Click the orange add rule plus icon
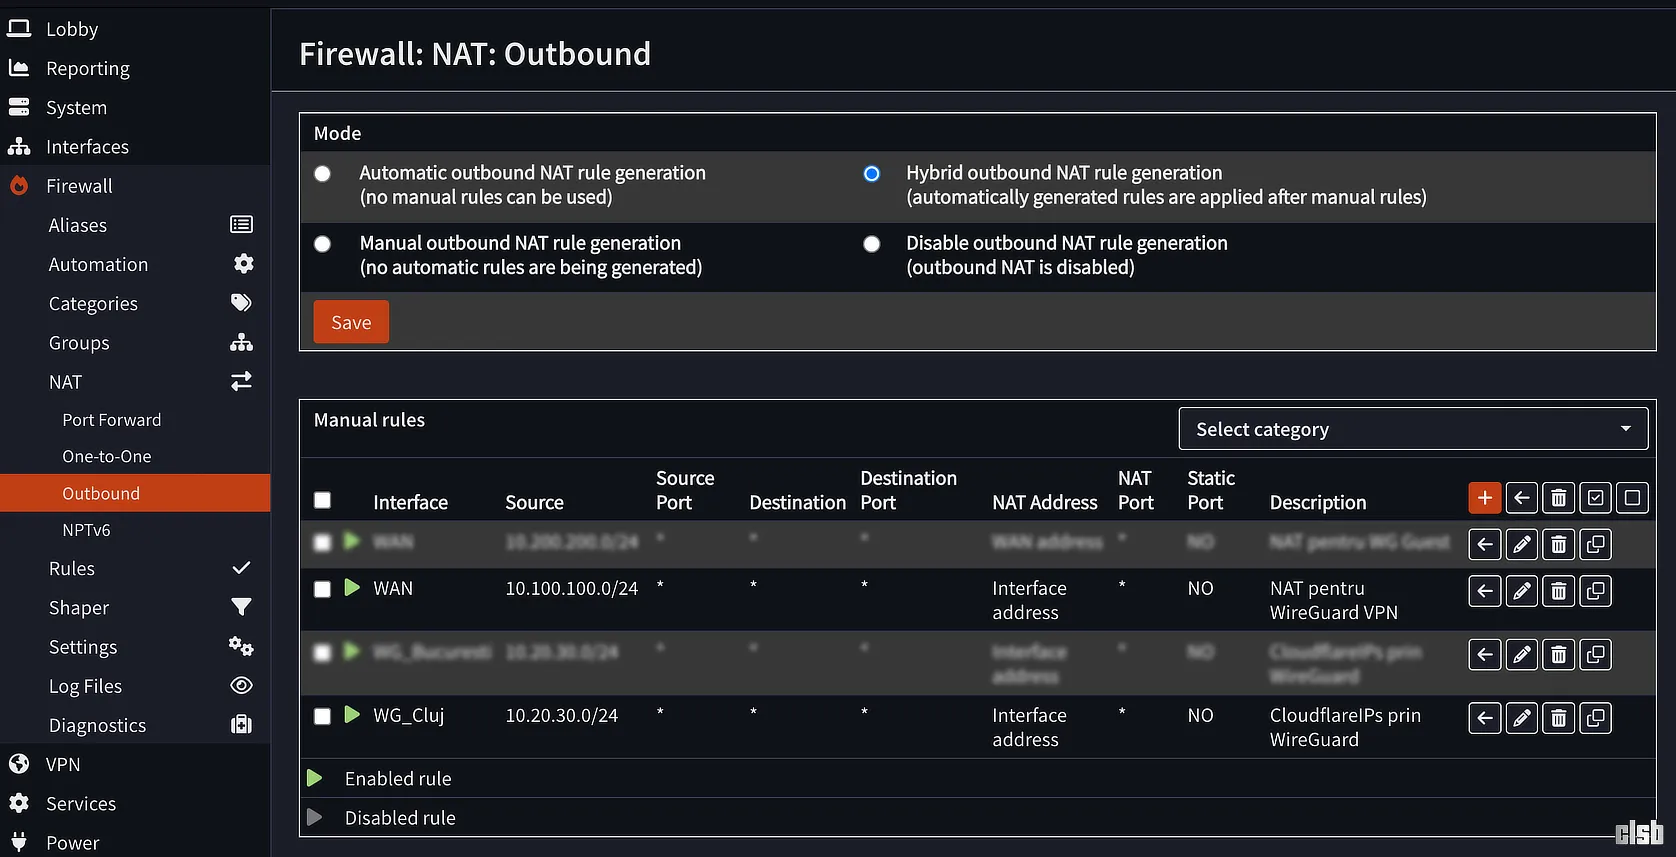This screenshot has height=857, width=1676. coord(1484,497)
